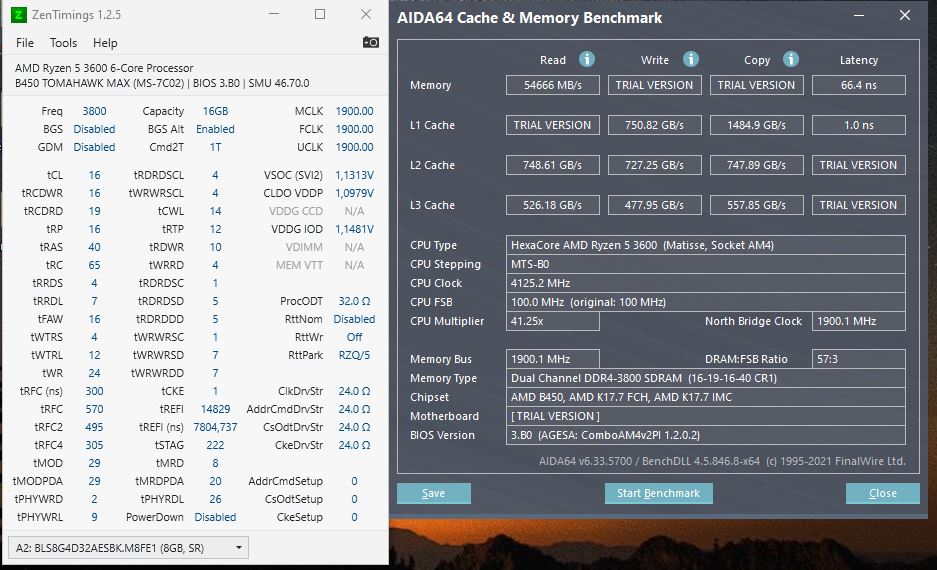Click the CPU Stepping MTS-B0 value
The height and width of the screenshot is (570, 937).
[x=706, y=264]
